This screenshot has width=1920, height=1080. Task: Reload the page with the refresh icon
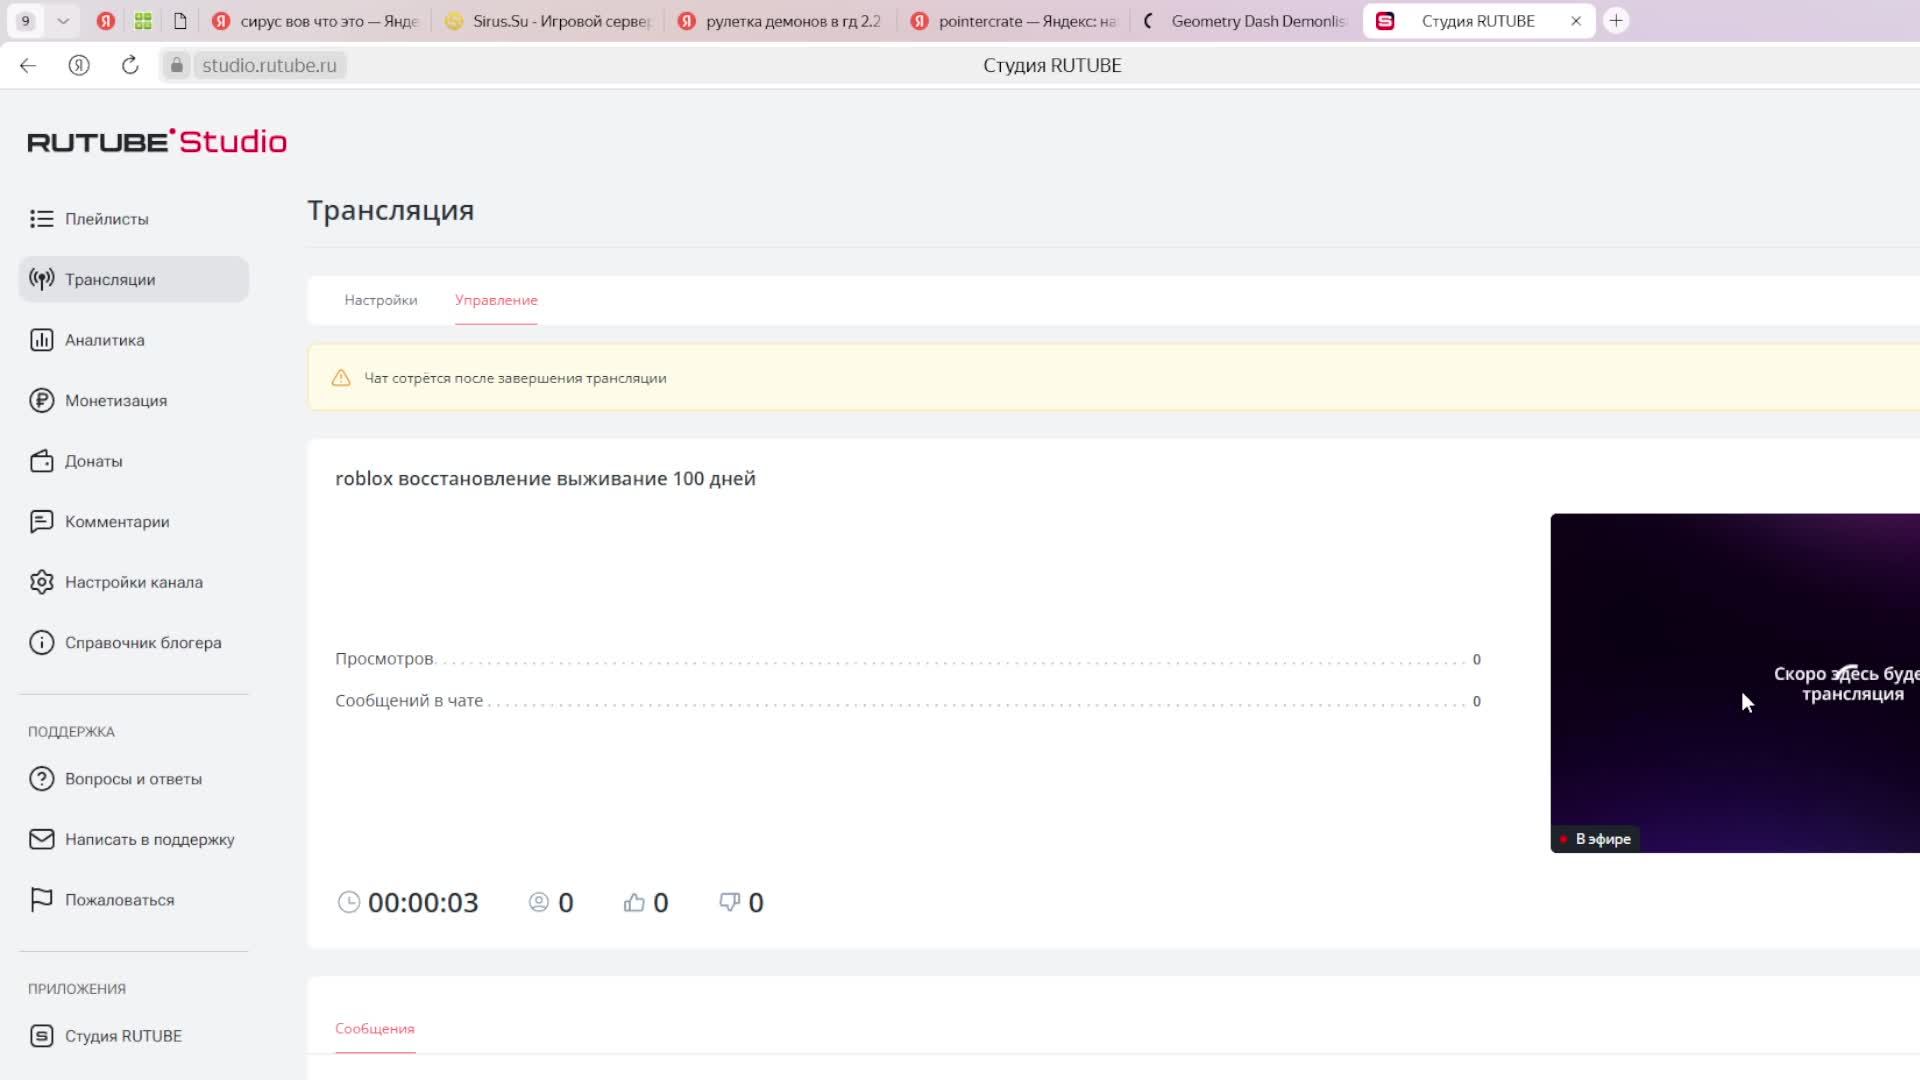pyautogui.click(x=130, y=66)
